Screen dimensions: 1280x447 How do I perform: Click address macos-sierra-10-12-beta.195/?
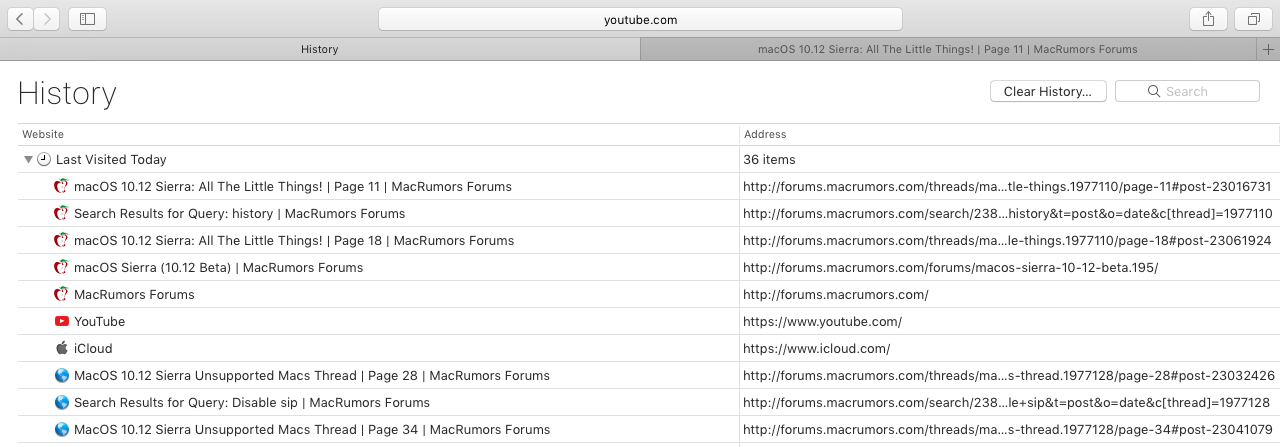tap(951, 267)
